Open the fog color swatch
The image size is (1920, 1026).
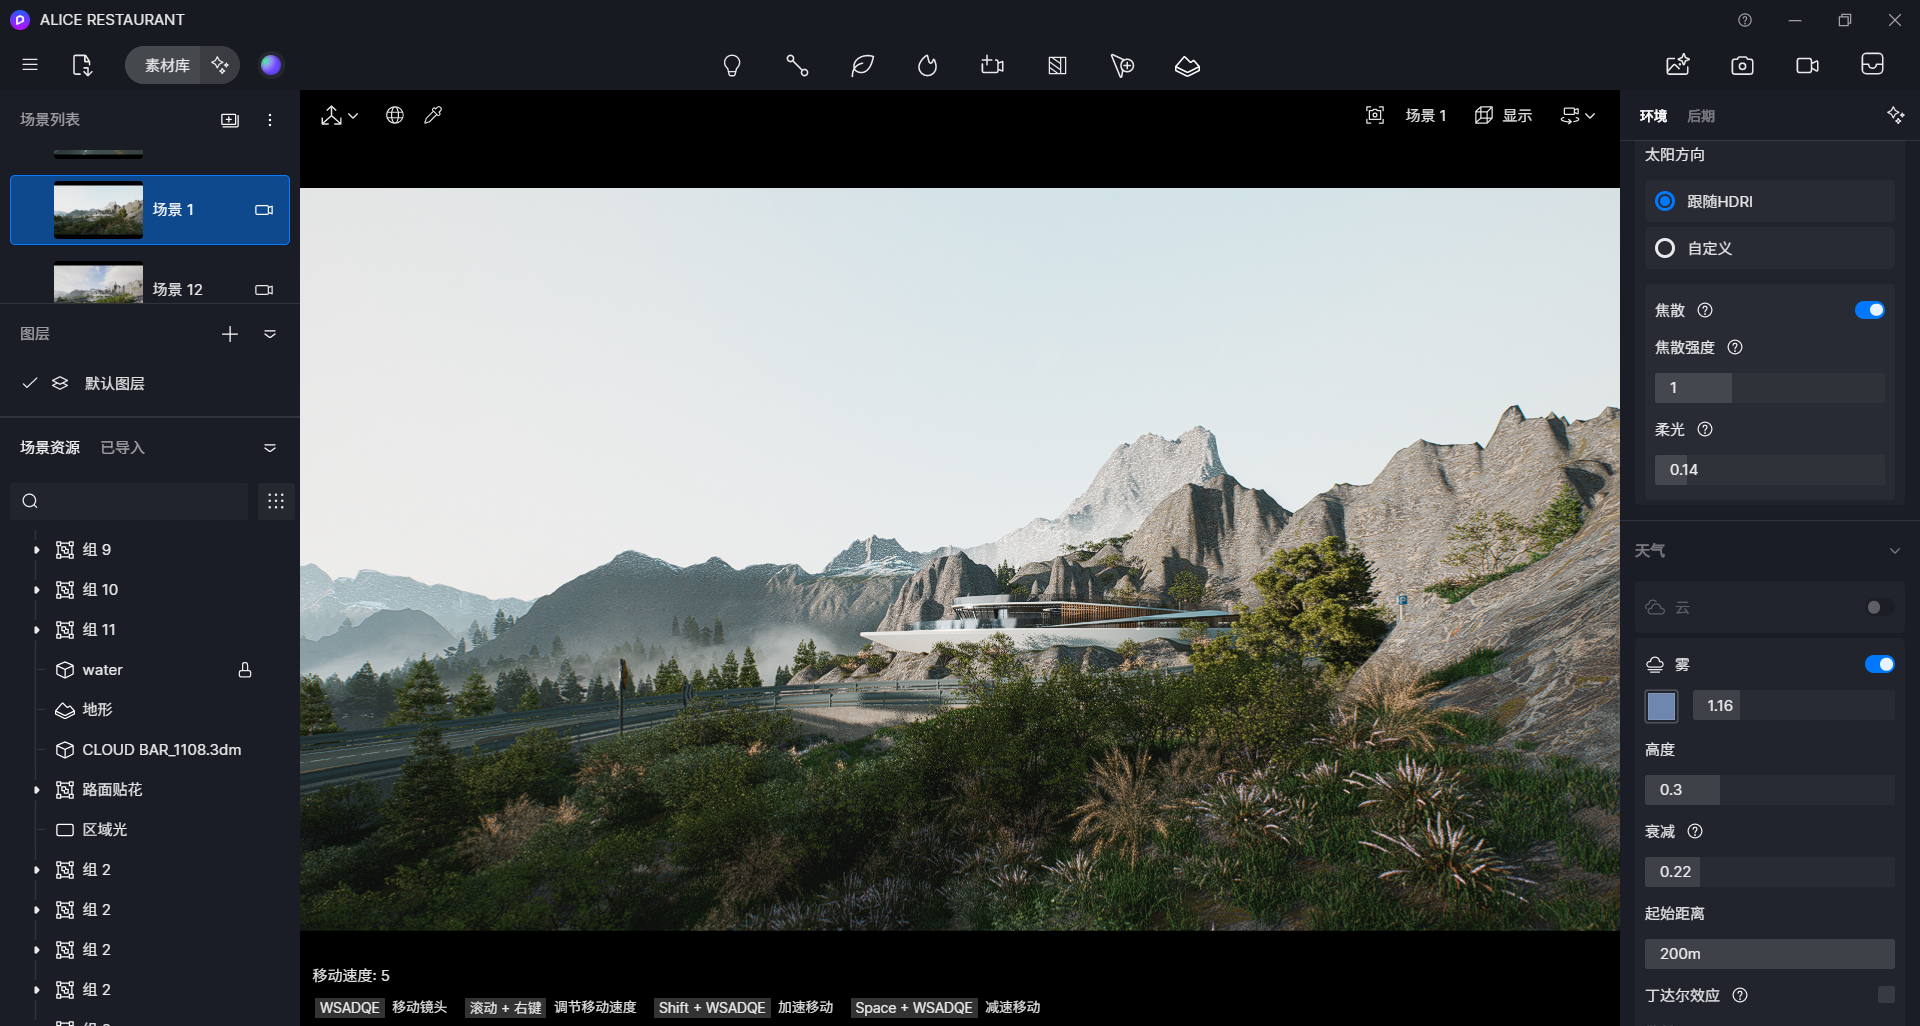(1661, 706)
